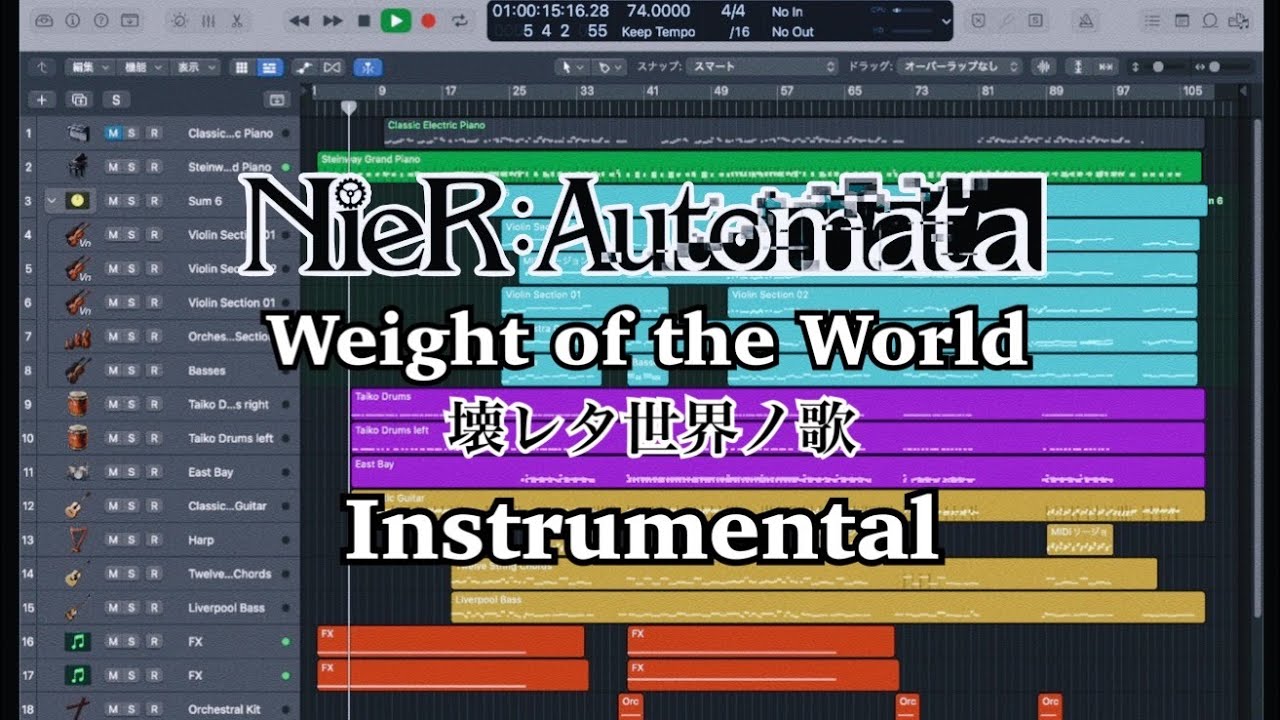
Task: Toggle the Catch Playhead icon
Action: [369, 67]
